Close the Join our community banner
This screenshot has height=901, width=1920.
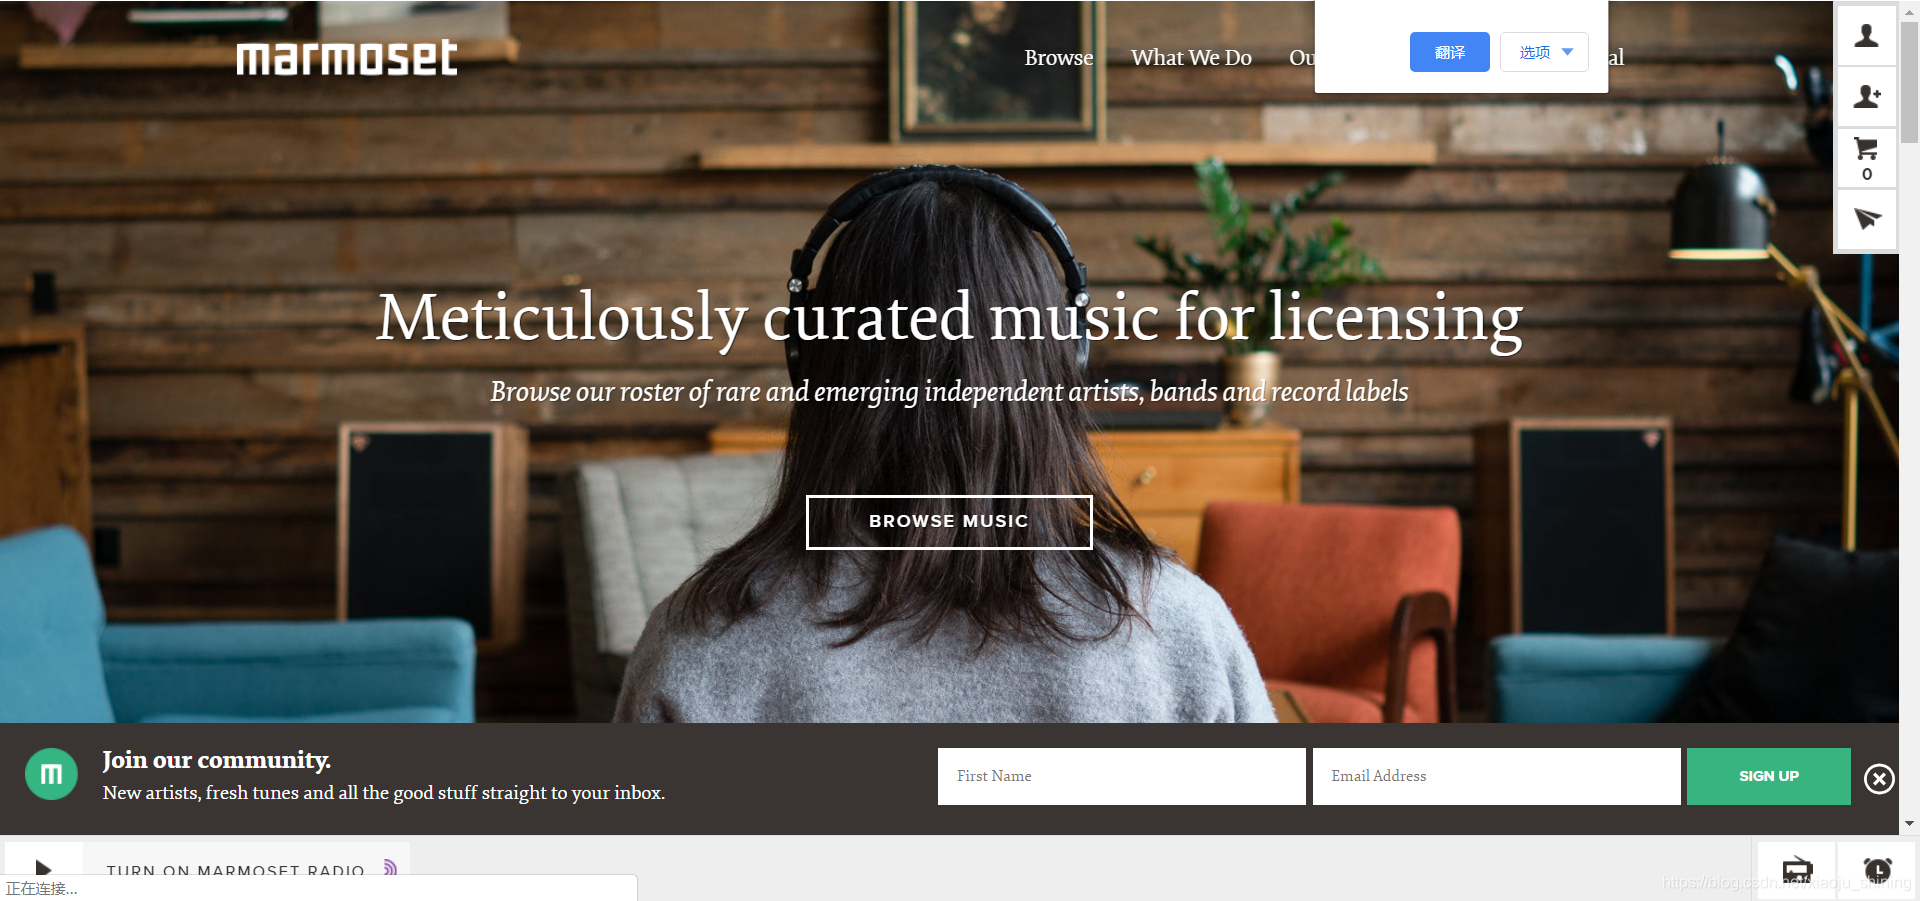[1879, 778]
